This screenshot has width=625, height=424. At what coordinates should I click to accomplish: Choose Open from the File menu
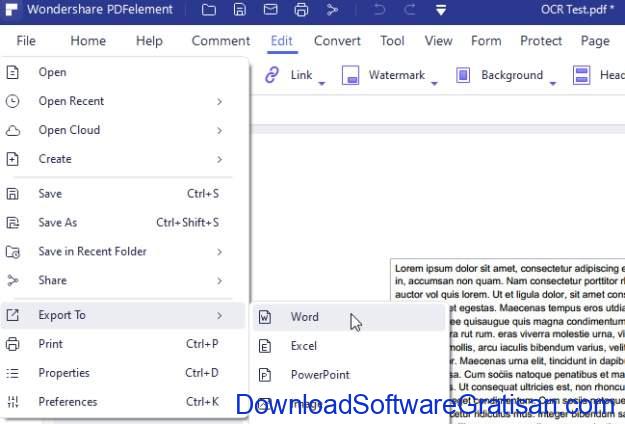coord(125,72)
